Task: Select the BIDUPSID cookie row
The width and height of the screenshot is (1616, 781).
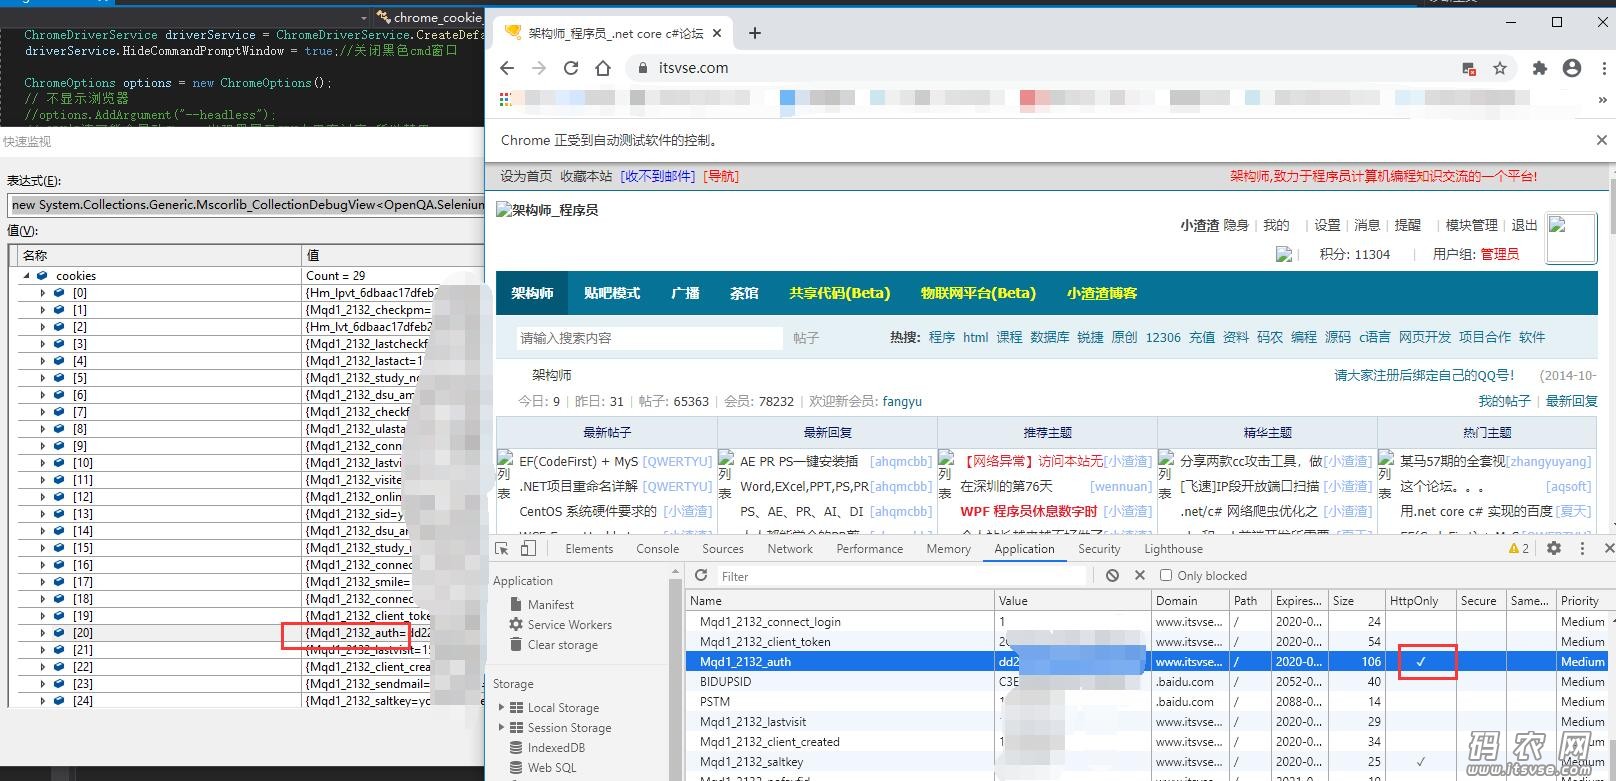Action: click(1147, 682)
